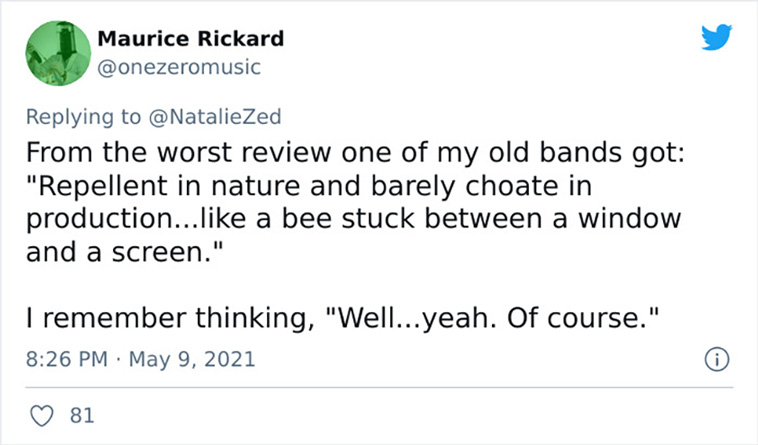Image resolution: width=758 pixels, height=445 pixels.
Task: Click the Twitter bird logo
Action: [x=716, y=37]
